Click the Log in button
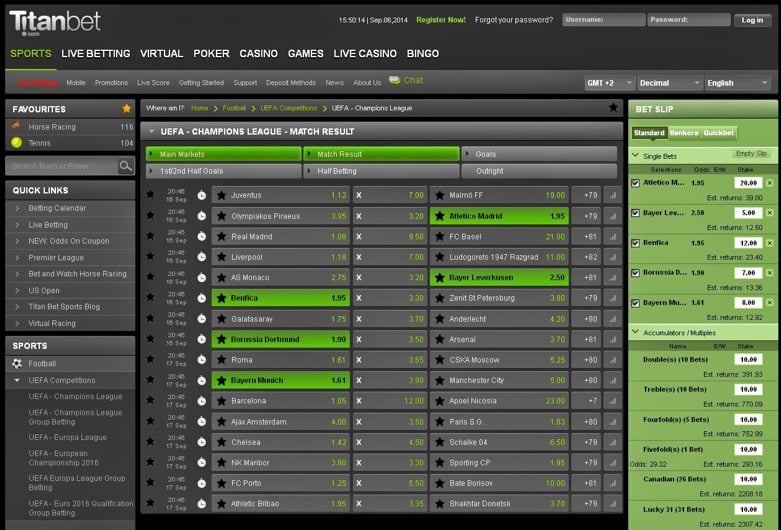 pyautogui.click(x=752, y=20)
